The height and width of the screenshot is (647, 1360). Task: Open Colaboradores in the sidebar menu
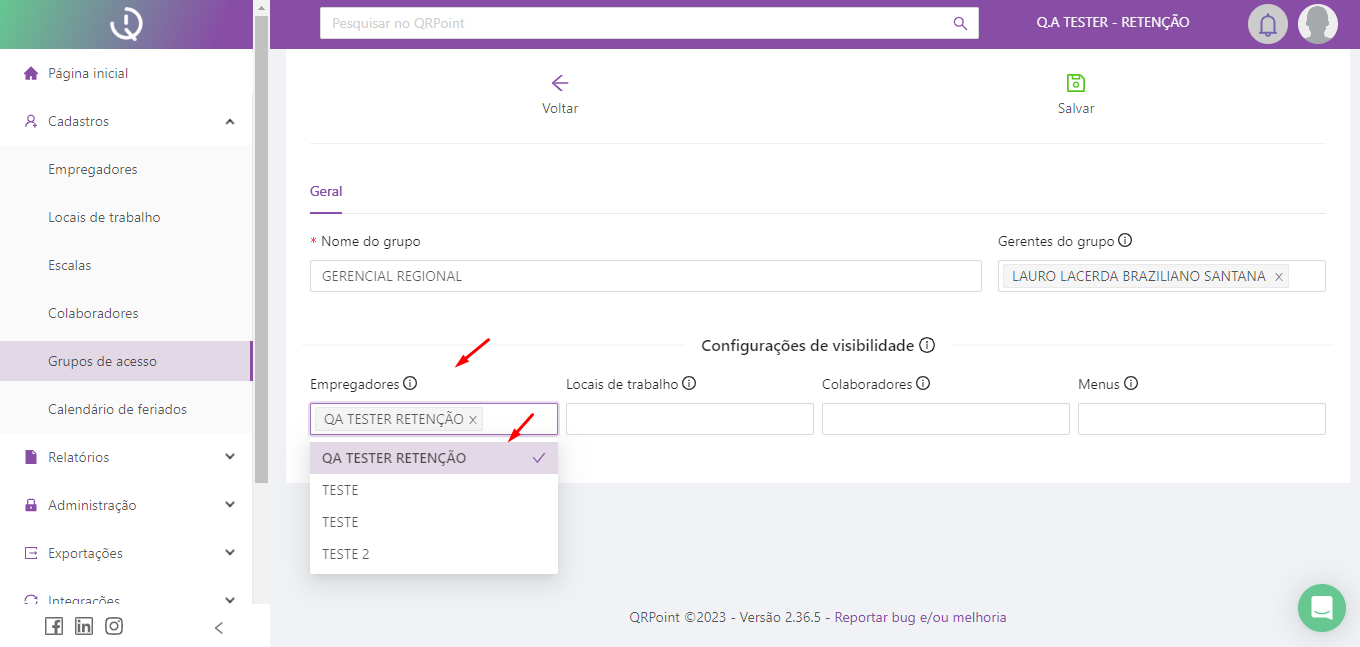click(x=93, y=313)
